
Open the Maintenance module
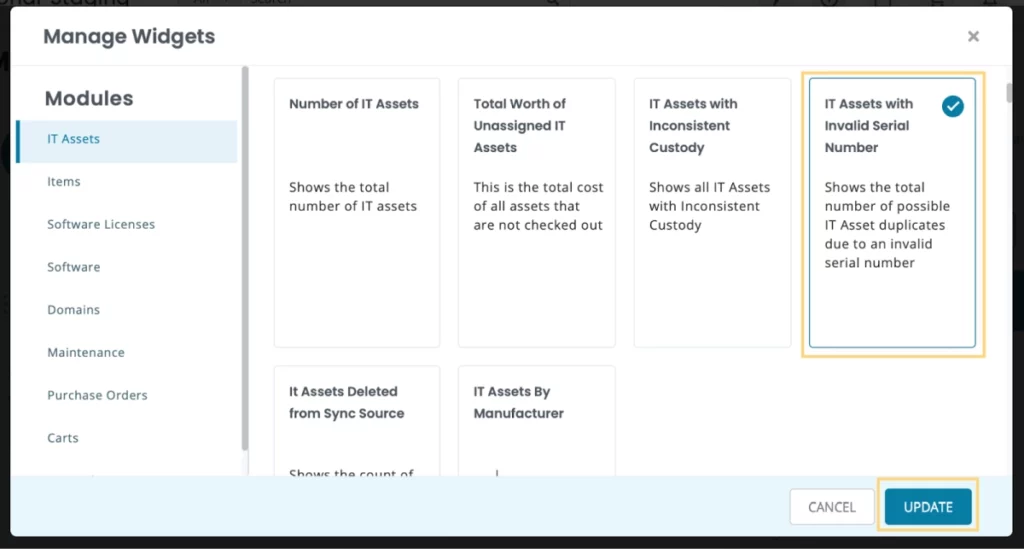pyautogui.click(x=86, y=353)
